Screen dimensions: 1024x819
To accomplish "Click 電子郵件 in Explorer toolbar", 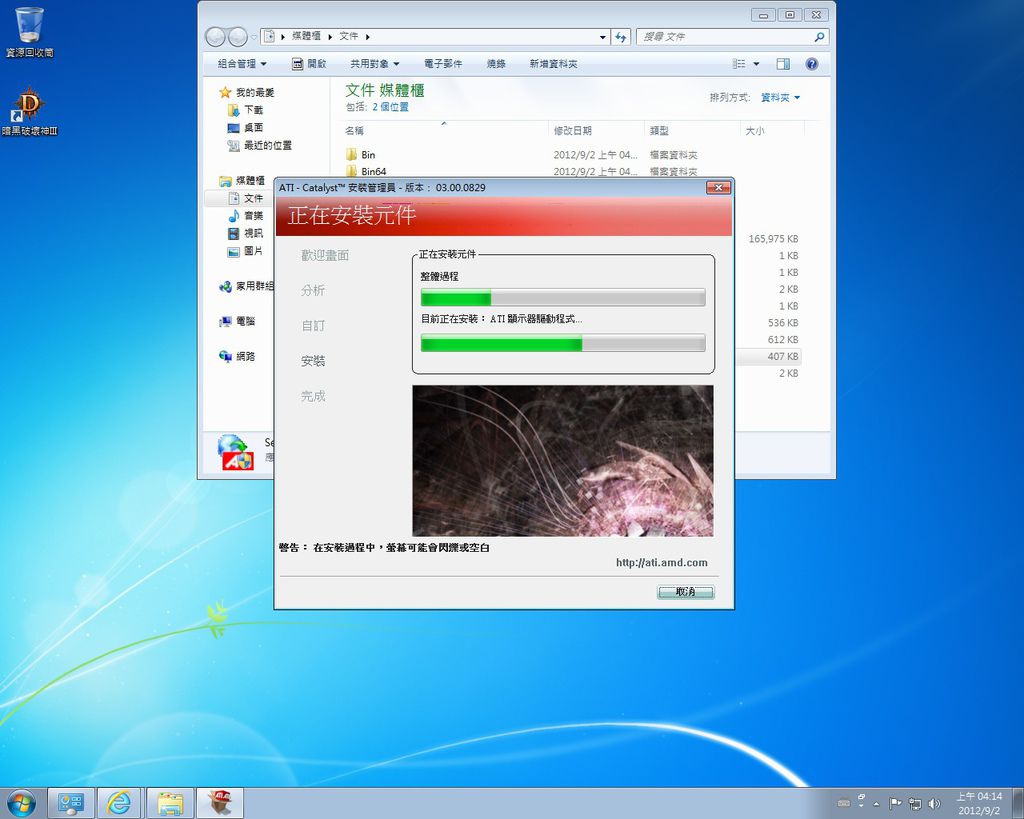I will [x=443, y=64].
